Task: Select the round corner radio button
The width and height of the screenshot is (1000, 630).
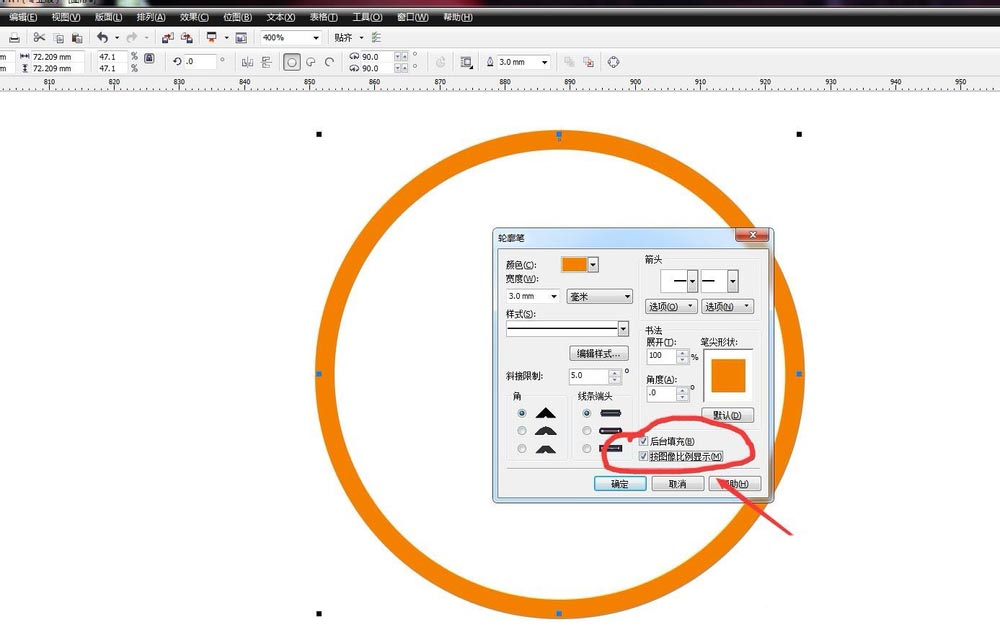Action: (x=522, y=431)
